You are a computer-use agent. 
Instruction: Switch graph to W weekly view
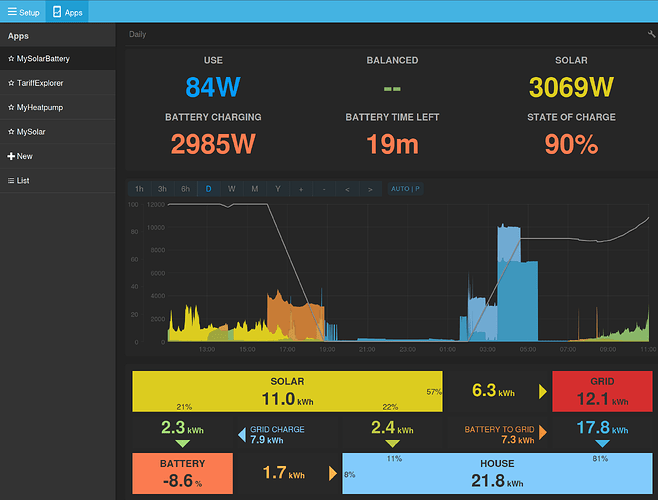point(232,189)
